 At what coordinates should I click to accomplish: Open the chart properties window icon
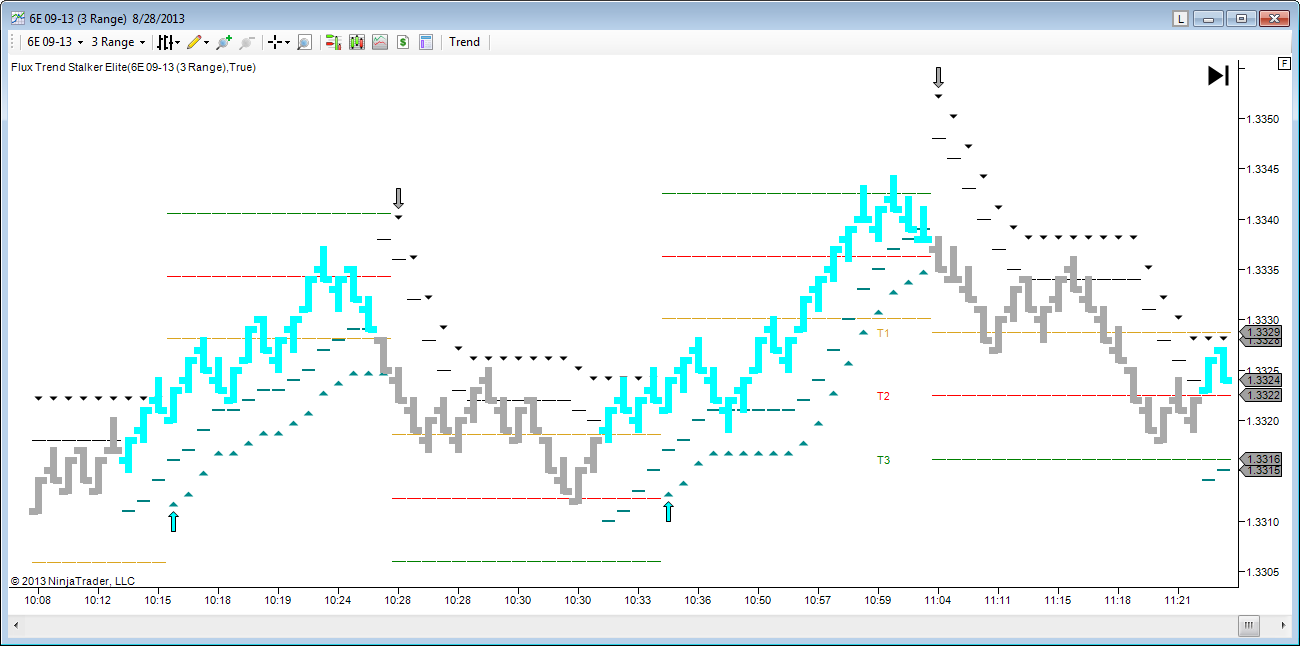click(426, 42)
